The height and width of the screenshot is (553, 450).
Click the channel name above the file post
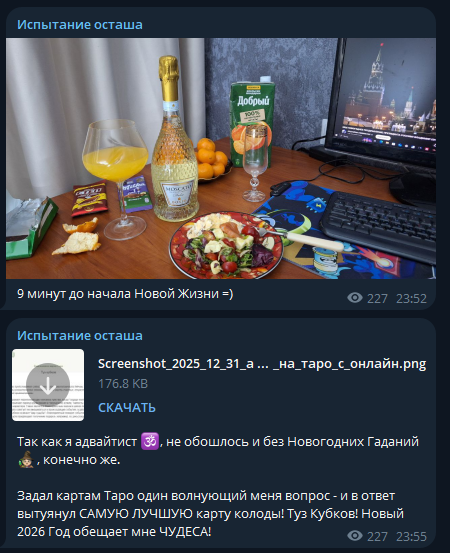coord(80,335)
